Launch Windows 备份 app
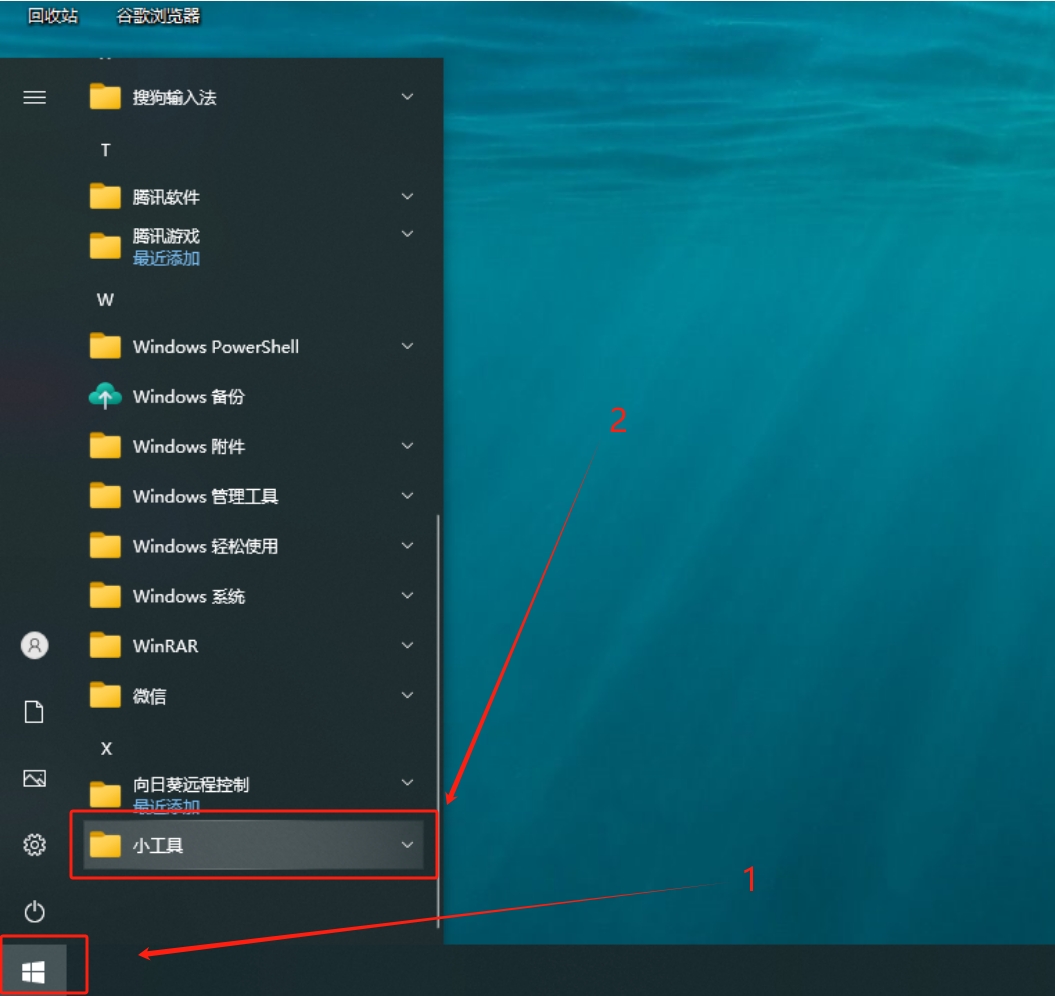Screen dimensions: 1055x996 tap(188, 397)
